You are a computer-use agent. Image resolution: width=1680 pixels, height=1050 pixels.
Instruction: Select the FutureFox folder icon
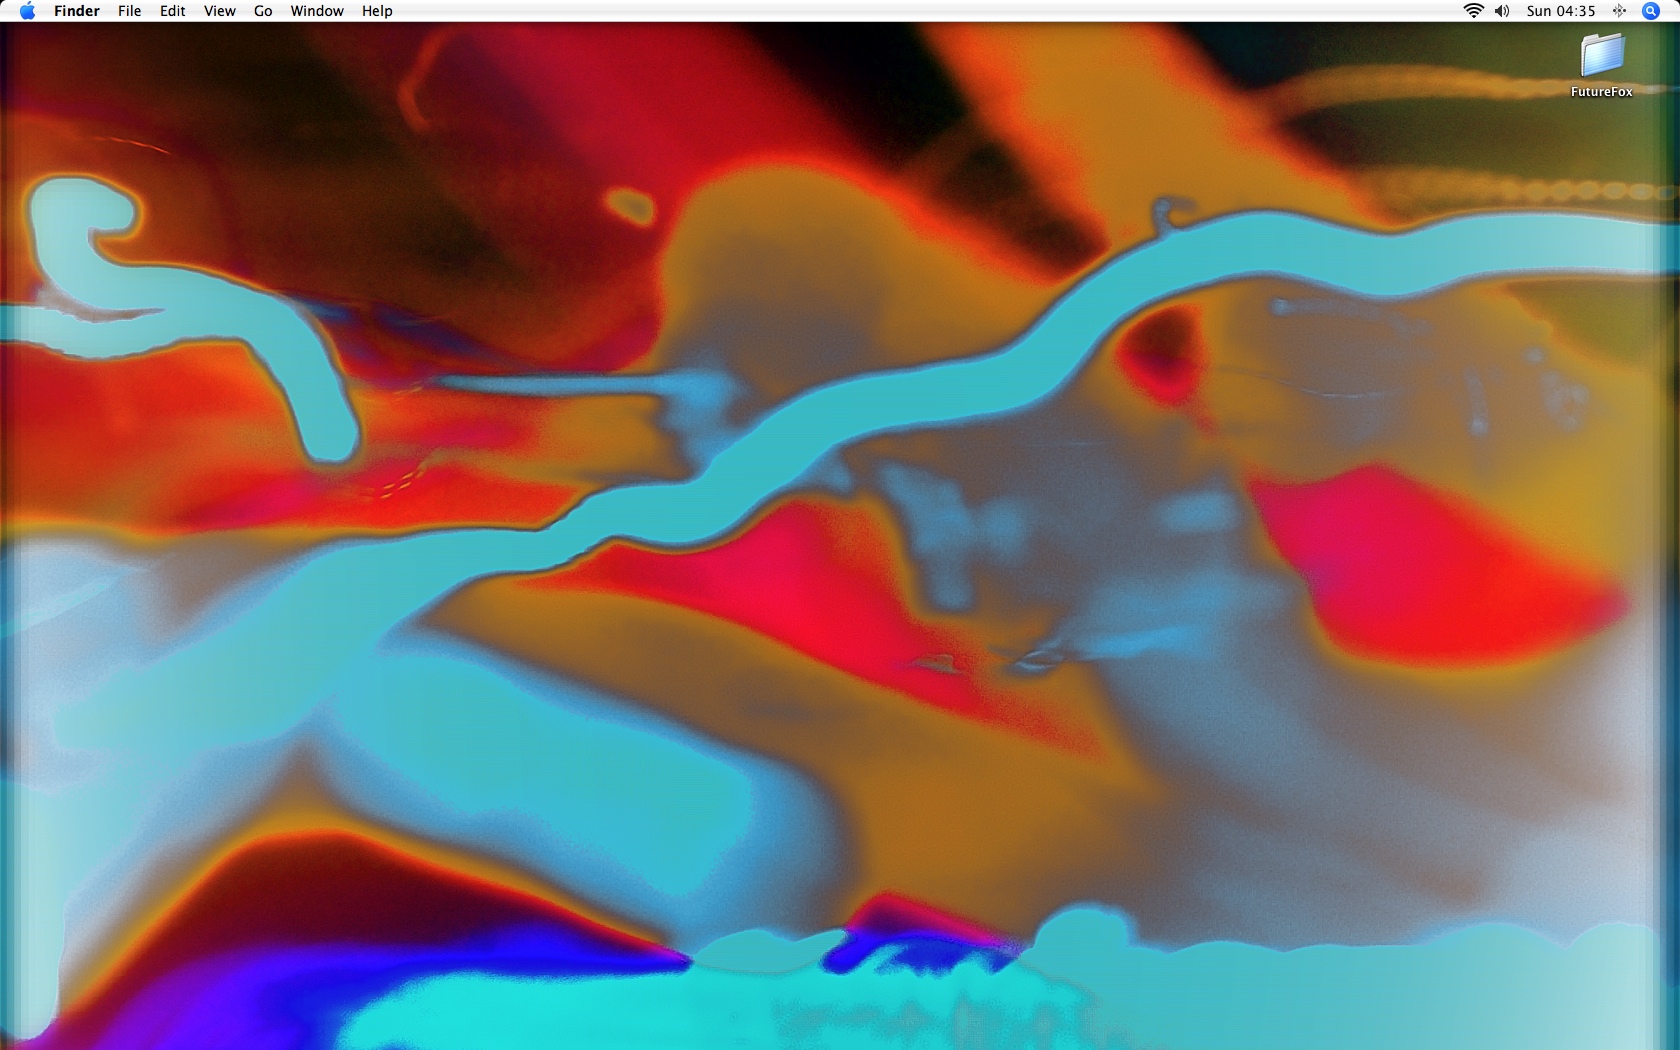pos(1602,54)
